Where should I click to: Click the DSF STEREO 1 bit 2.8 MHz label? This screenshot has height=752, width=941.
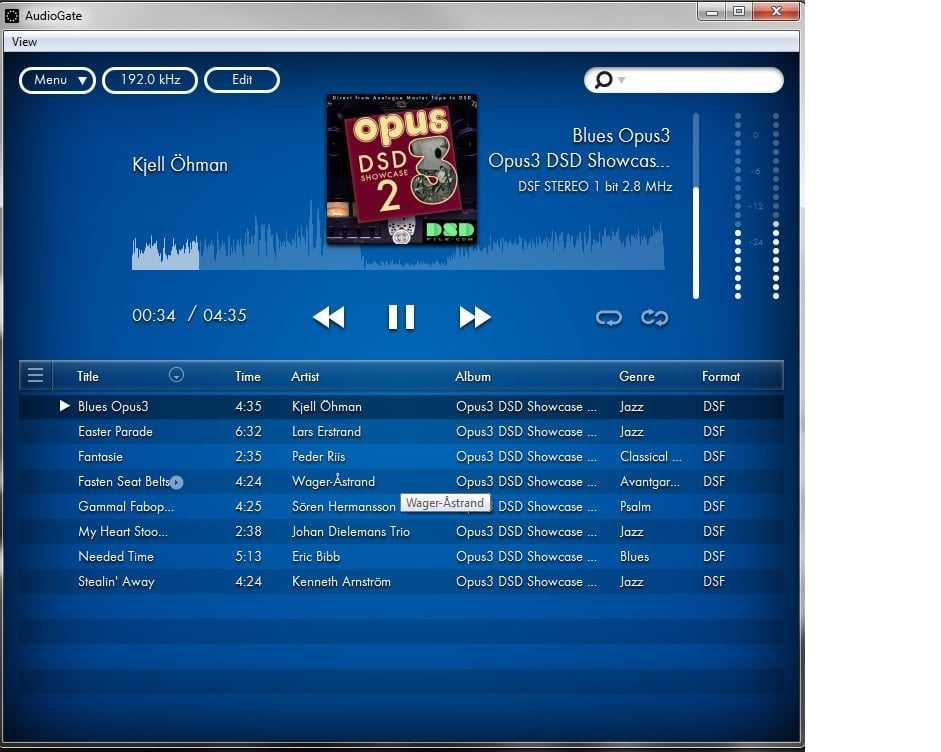[x=595, y=187]
